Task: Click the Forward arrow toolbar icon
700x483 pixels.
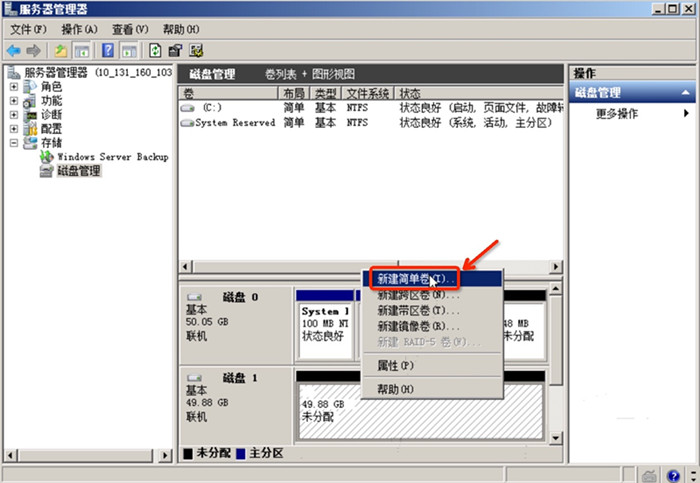Action: 33,51
